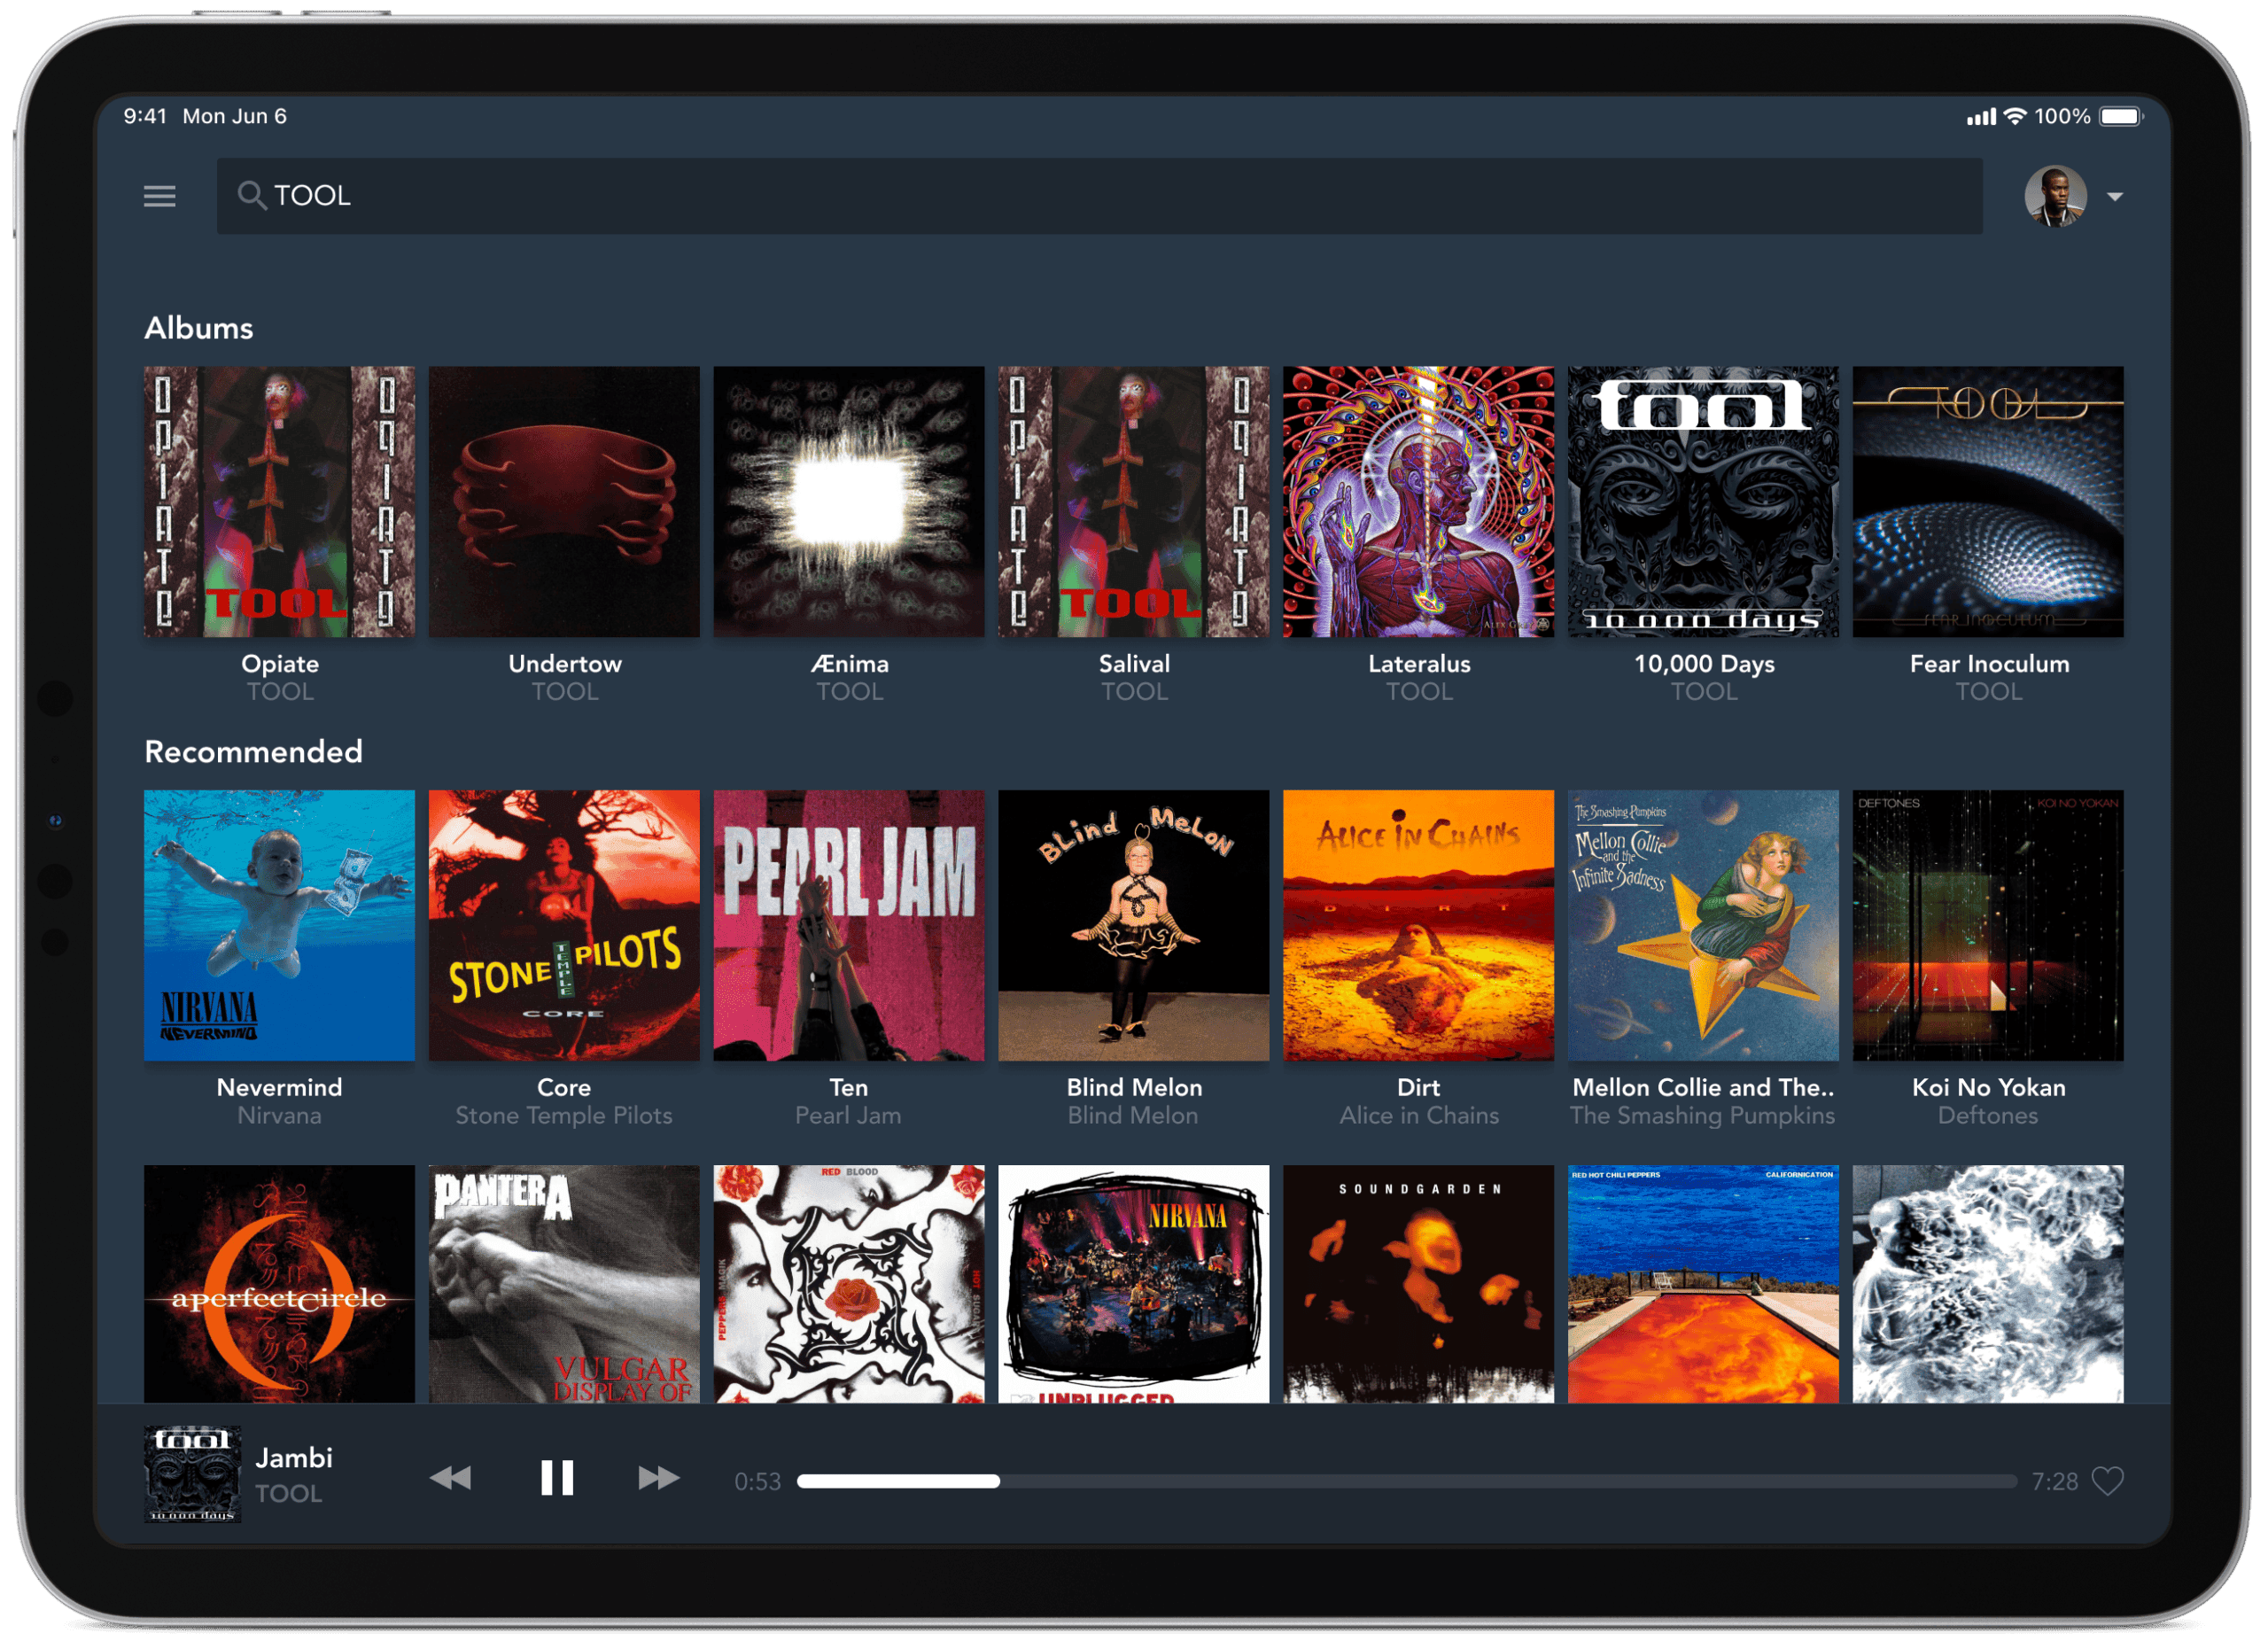Click the cellular signal bars
The height and width of the screenshot is (1641, 2268).
(1981, 118)
